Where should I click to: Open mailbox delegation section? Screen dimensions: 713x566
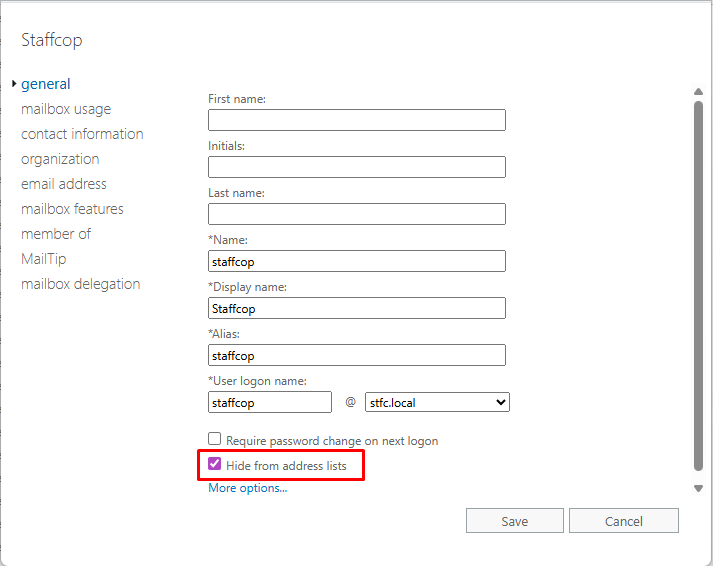tap(80, 284)
